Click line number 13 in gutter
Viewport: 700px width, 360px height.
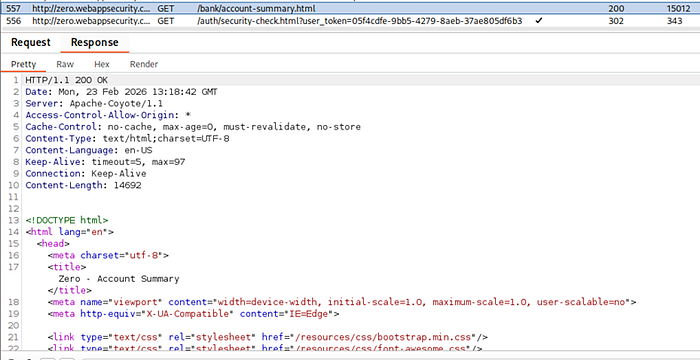click(x=14, y=220)
